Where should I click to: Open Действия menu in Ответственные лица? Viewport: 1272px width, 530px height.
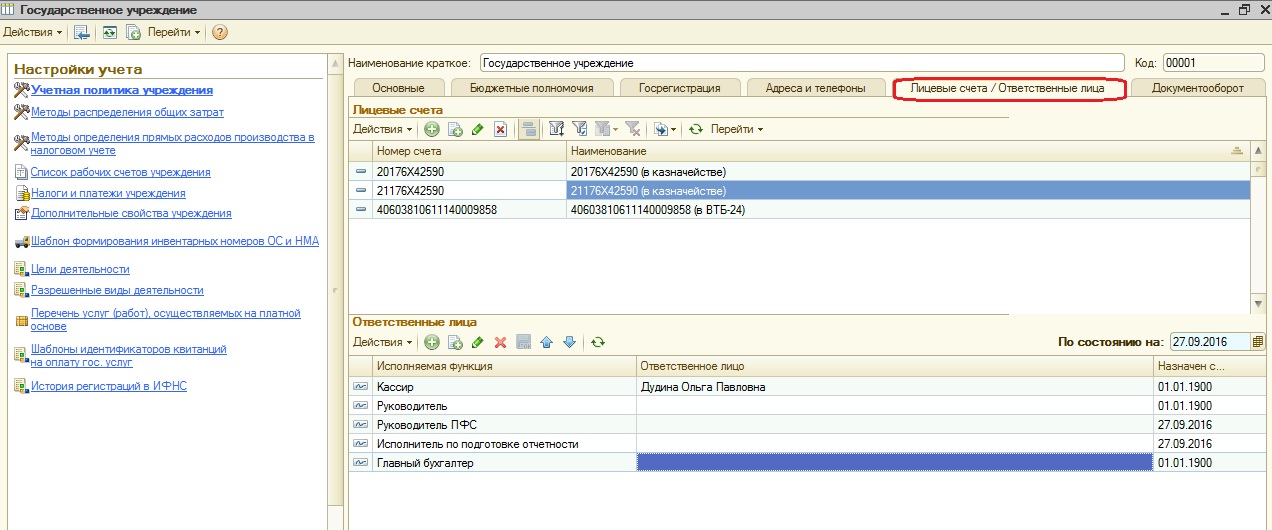(383, 342)
